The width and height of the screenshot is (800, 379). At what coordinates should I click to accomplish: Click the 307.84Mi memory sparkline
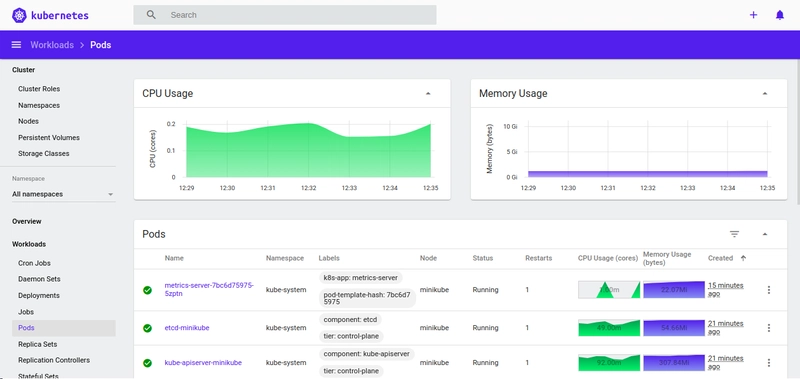[x=674, y=363]
